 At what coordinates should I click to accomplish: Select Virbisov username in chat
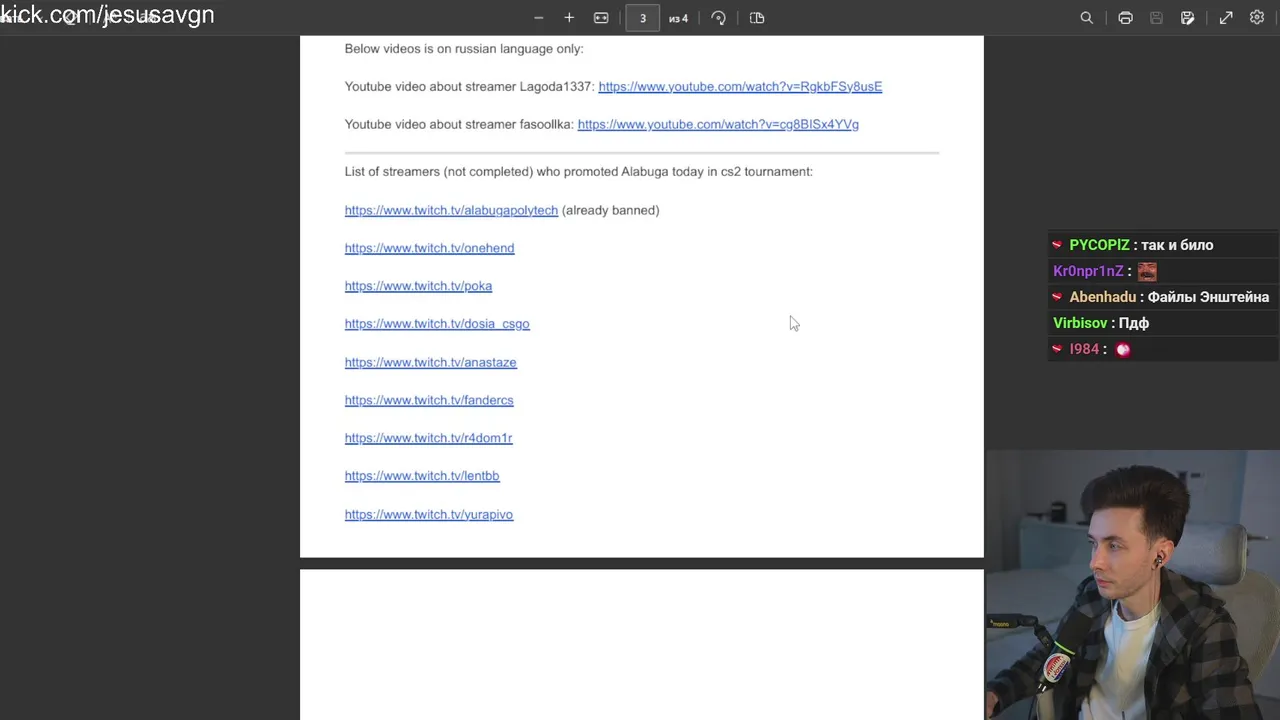pos(1080,323)
